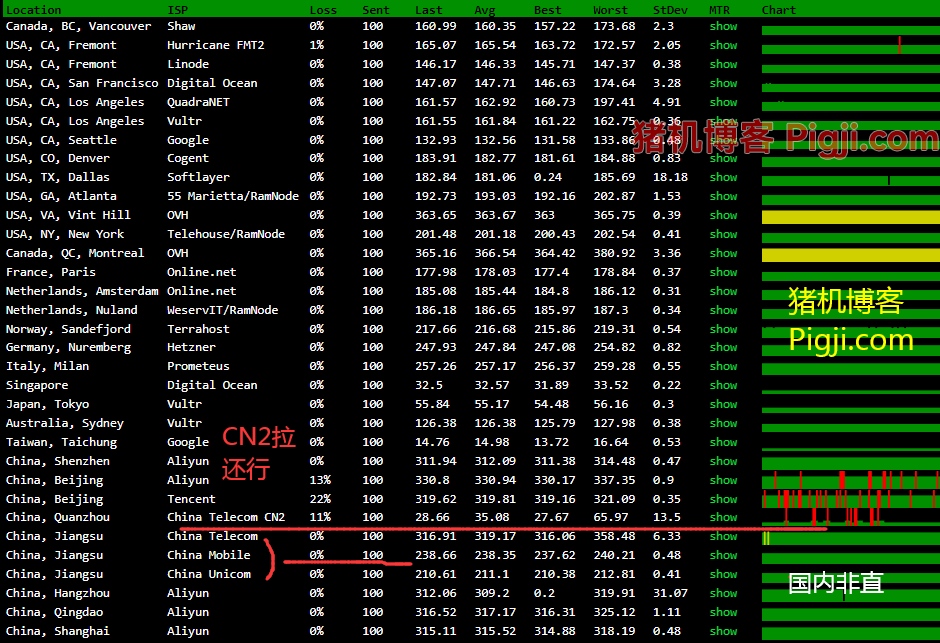Viewport: 940px width, 643px height.
Task: Click show link for Nuland WeservIT row
Action: point(723,310)
